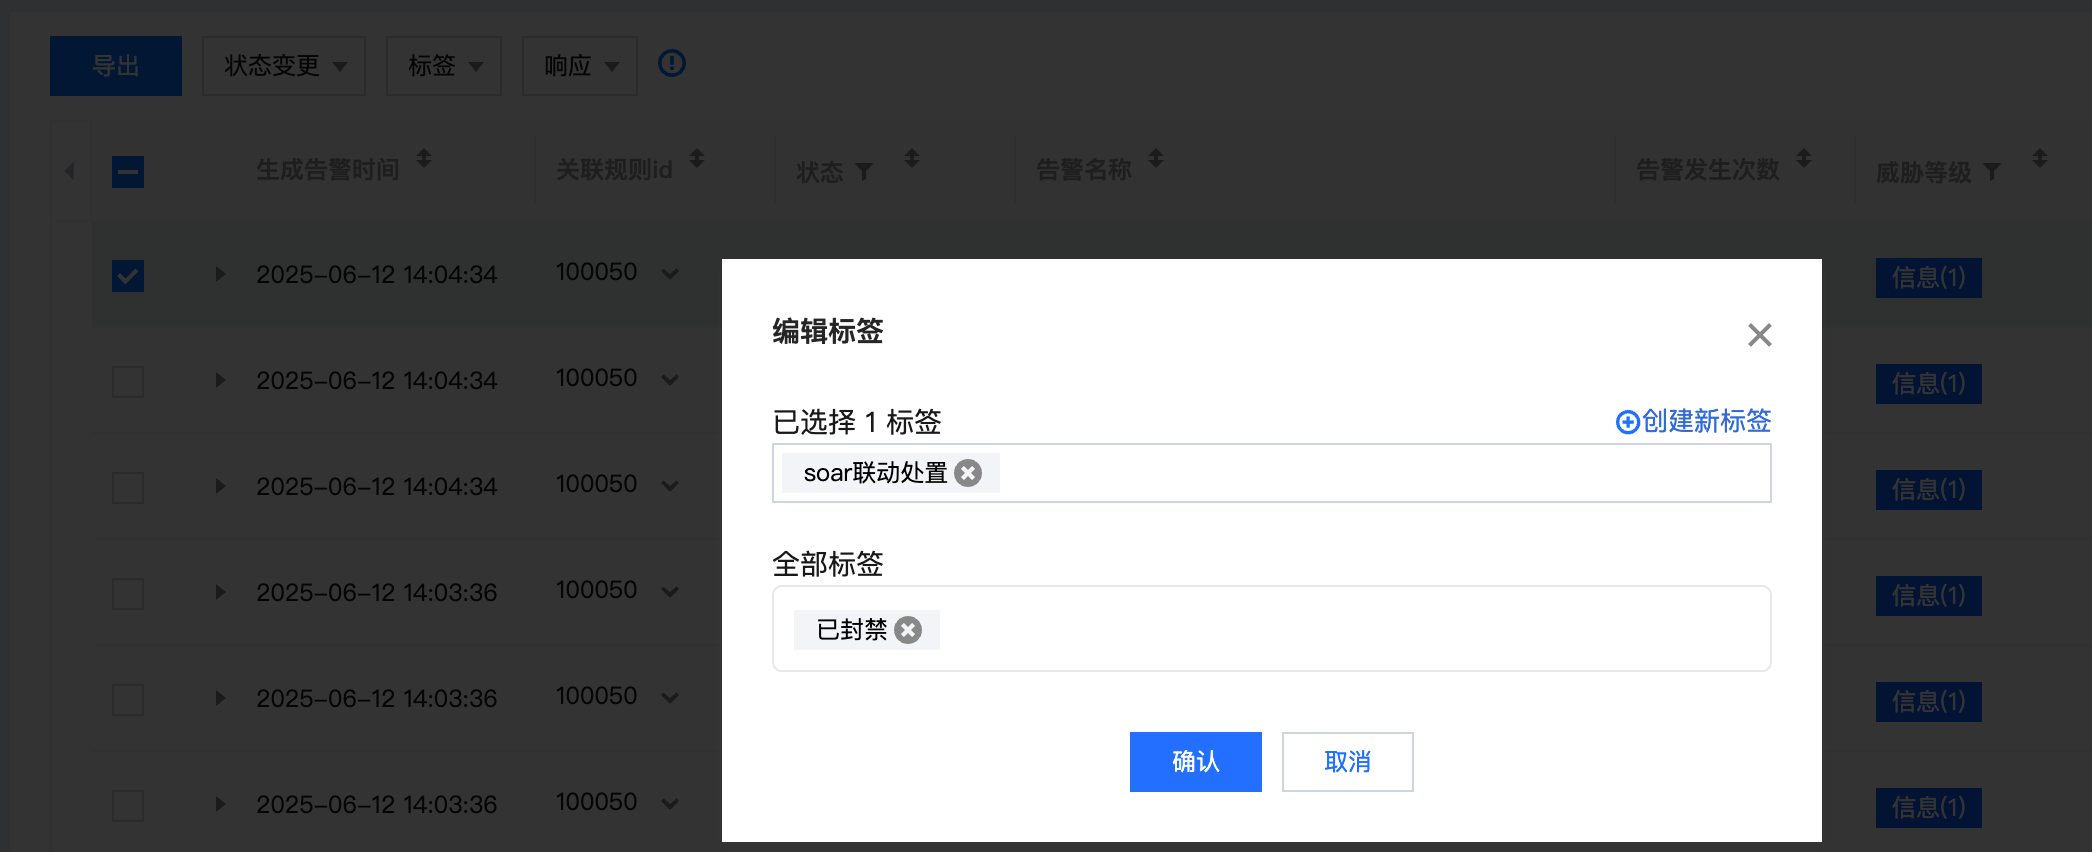This screenshot has width=2092, height=852.
Task: Click the 取消 button
Action: tap(1348, 762)
